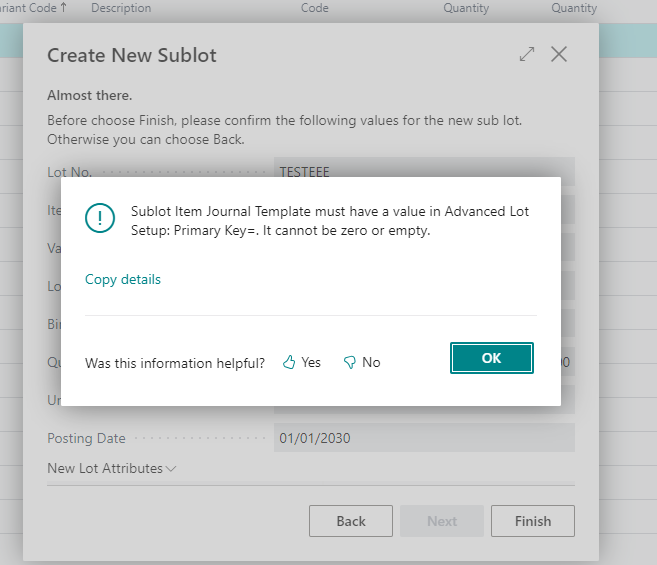Open the rightmost Quantity column header

pyautogui.click(x=574, y=8)
